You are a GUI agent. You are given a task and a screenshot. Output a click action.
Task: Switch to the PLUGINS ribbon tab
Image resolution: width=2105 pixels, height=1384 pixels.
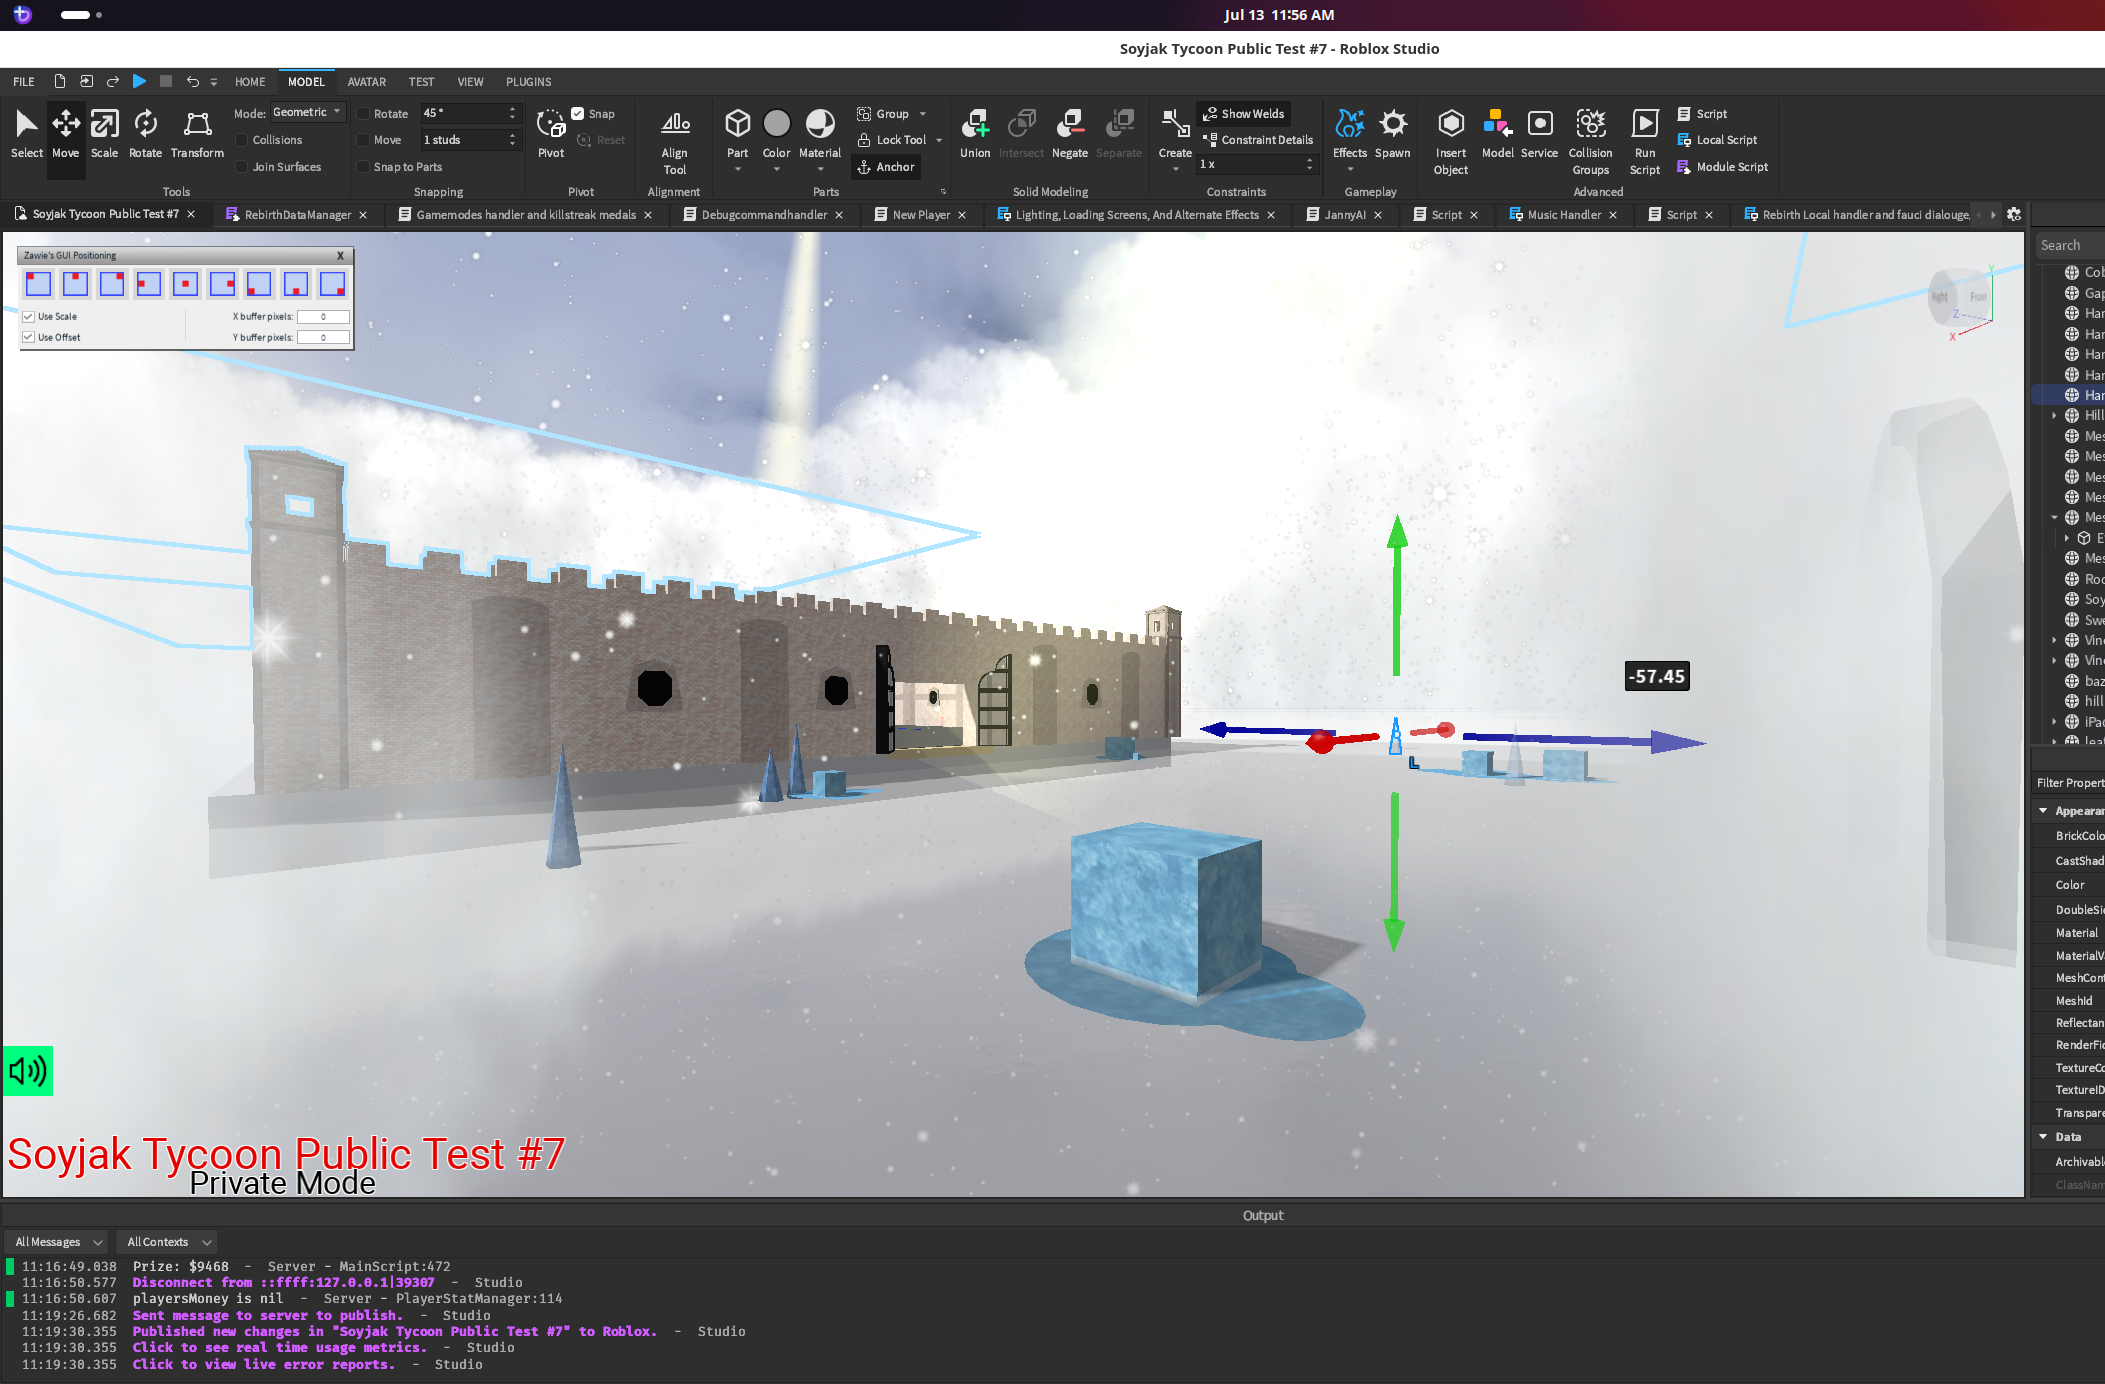click(528, 82)
